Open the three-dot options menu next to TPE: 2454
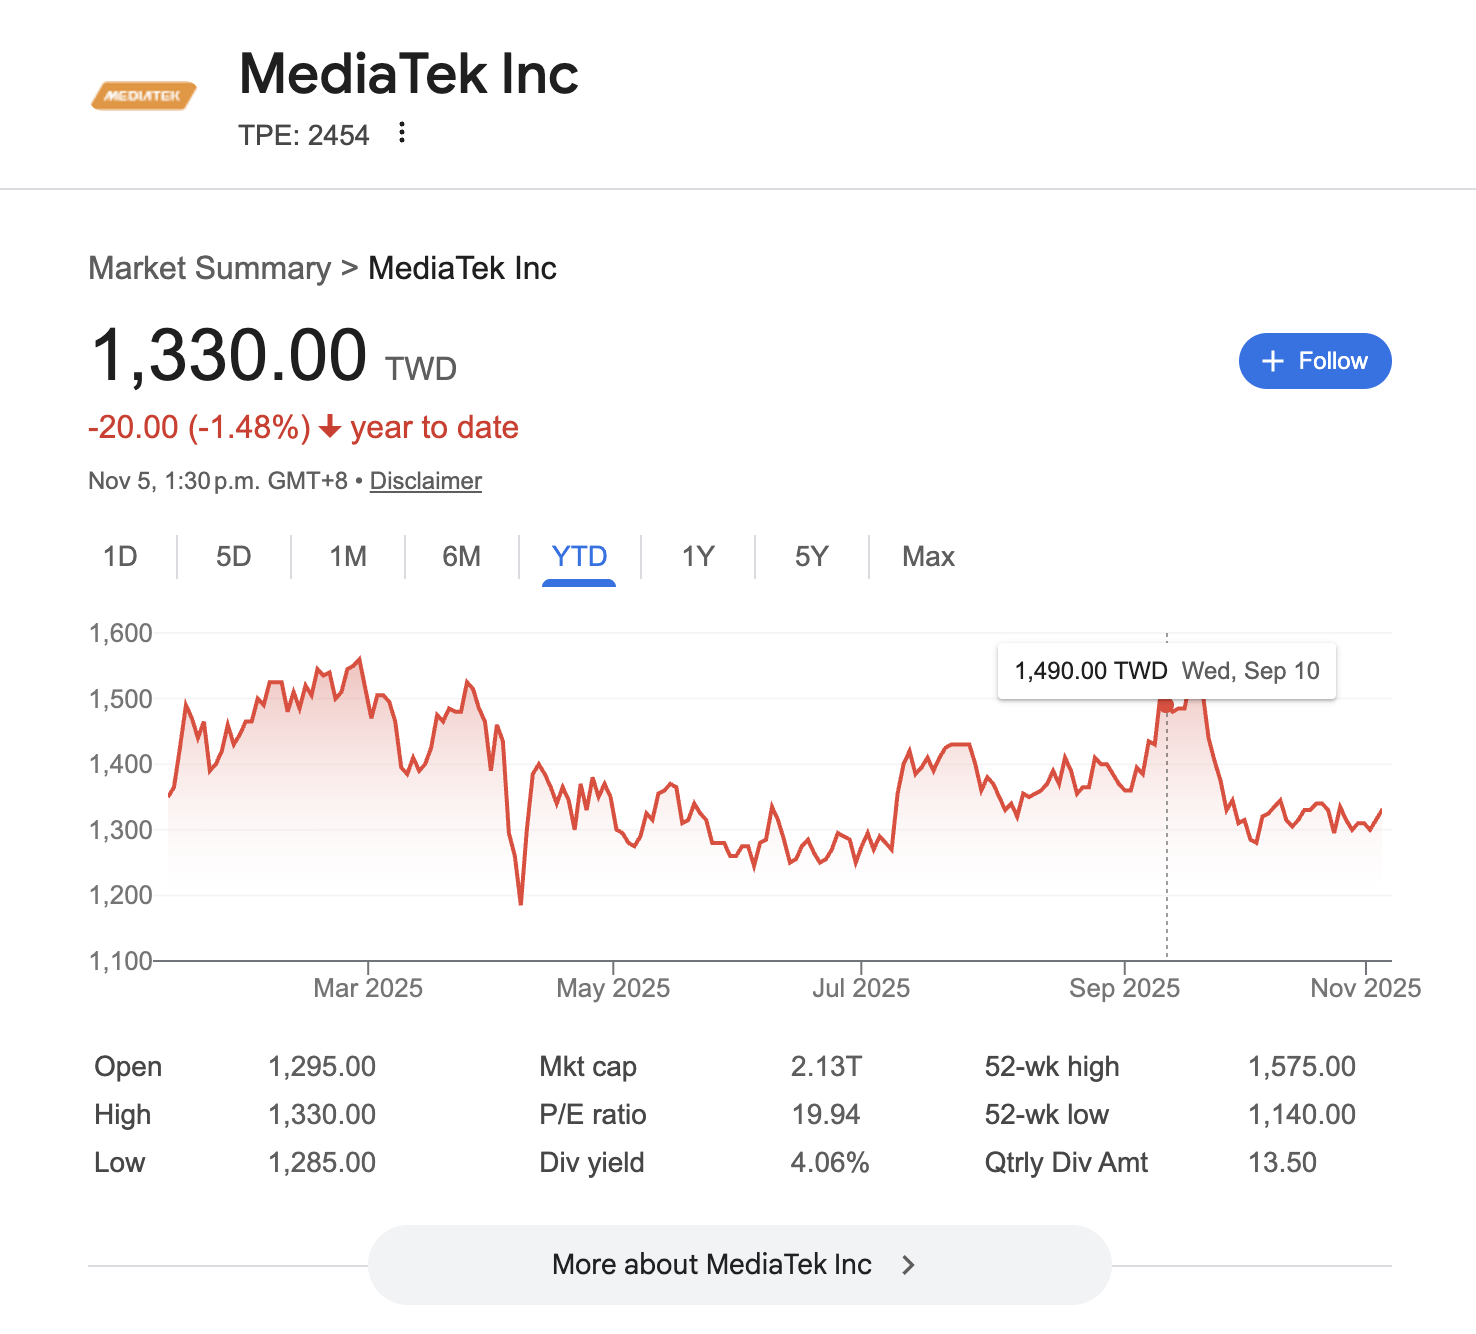Image resolution: width=1476 pixels, height=1334 pixels. [x=400, y=133]
